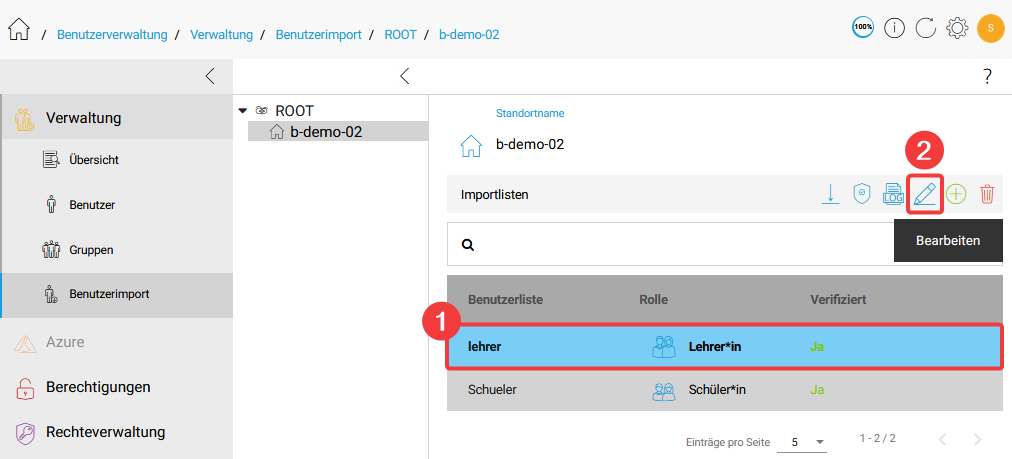Select b-demo-02 in the tree
Screen dimensions: 1012x459
[x=325, y=131]
